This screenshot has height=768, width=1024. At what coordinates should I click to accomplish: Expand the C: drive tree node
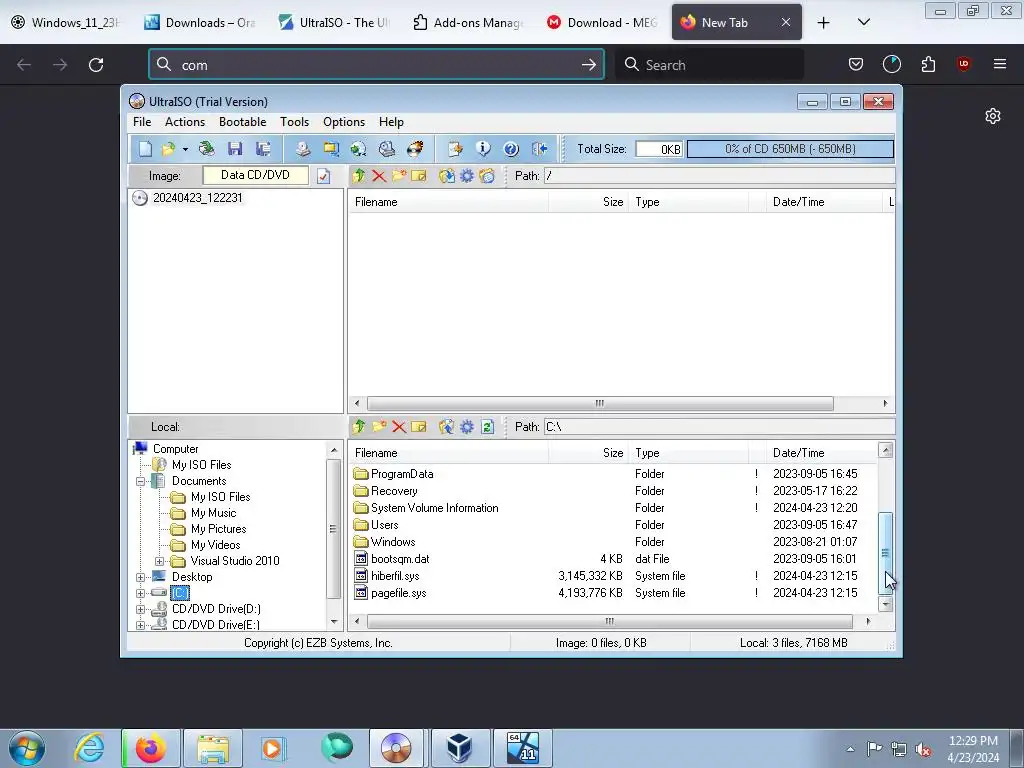(x=140, y=593)
